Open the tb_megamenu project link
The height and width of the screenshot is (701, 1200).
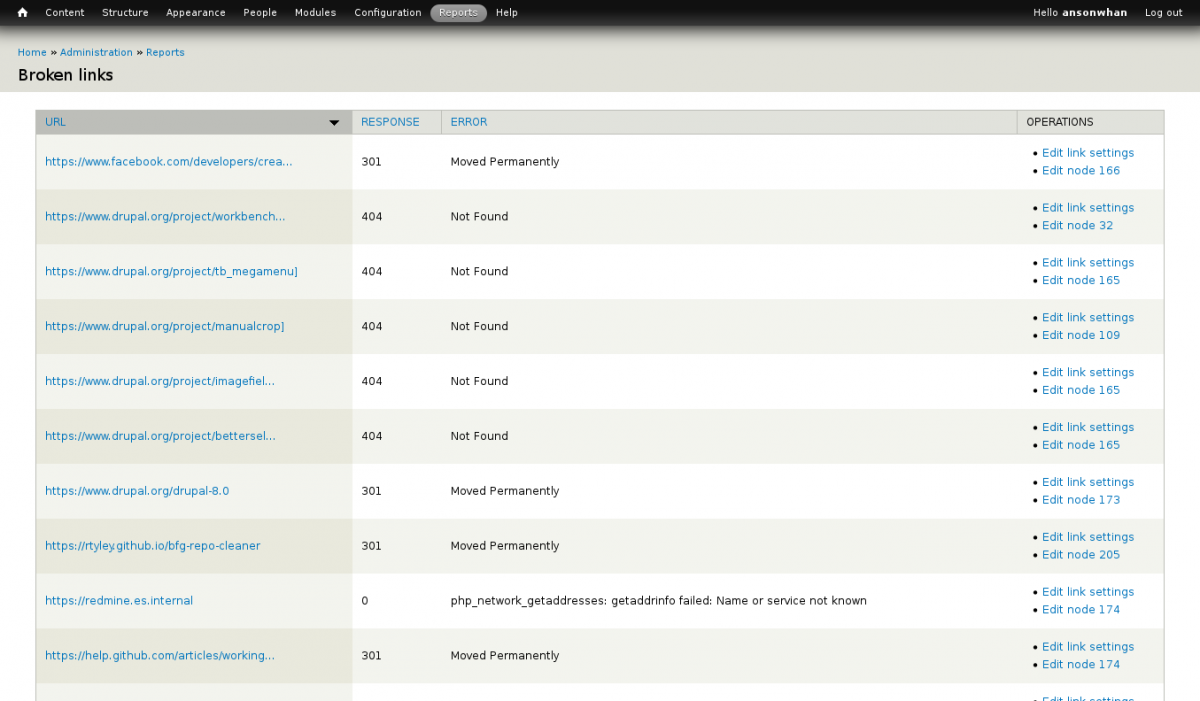click(171, 272)
